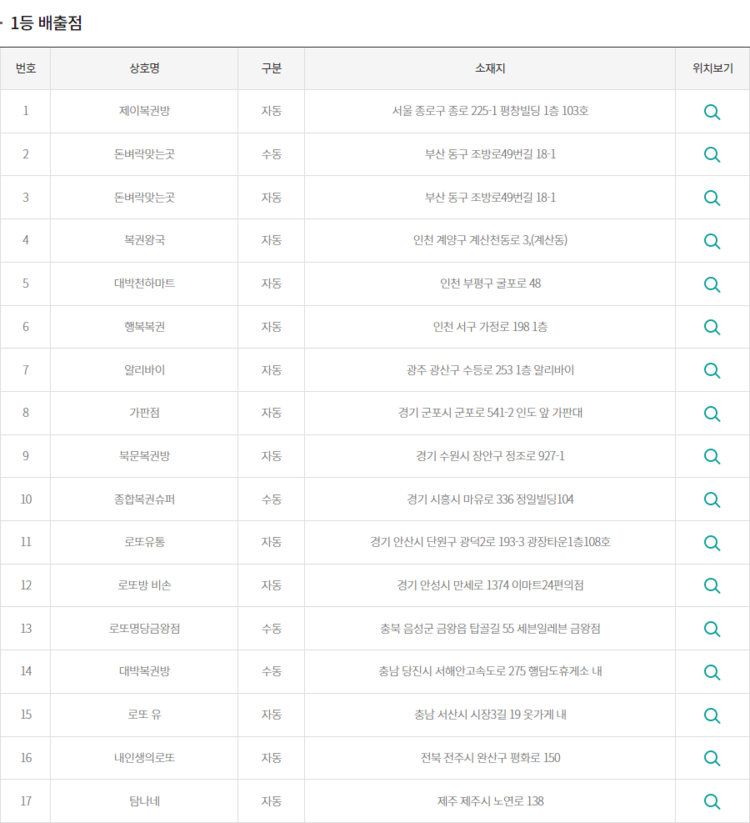Open location search for 대박천하마트
Image resolution: width=750 pixels, height=823 pixels.
712,284
